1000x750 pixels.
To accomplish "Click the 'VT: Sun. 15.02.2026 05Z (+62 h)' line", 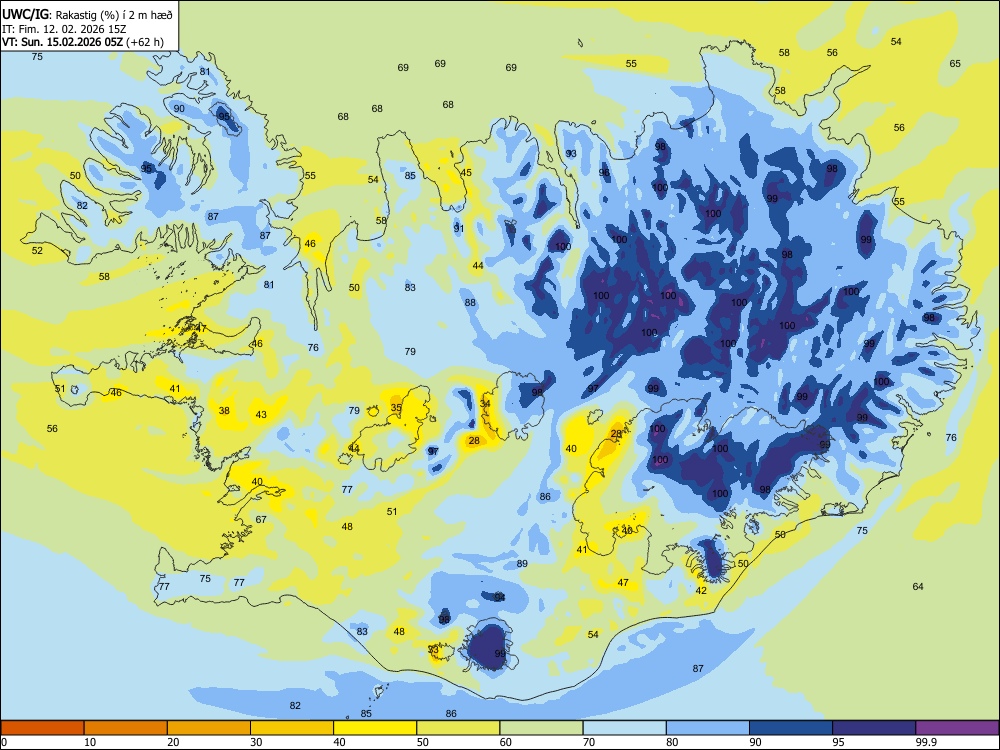I will pyautogui.click(x=82, y=42).
